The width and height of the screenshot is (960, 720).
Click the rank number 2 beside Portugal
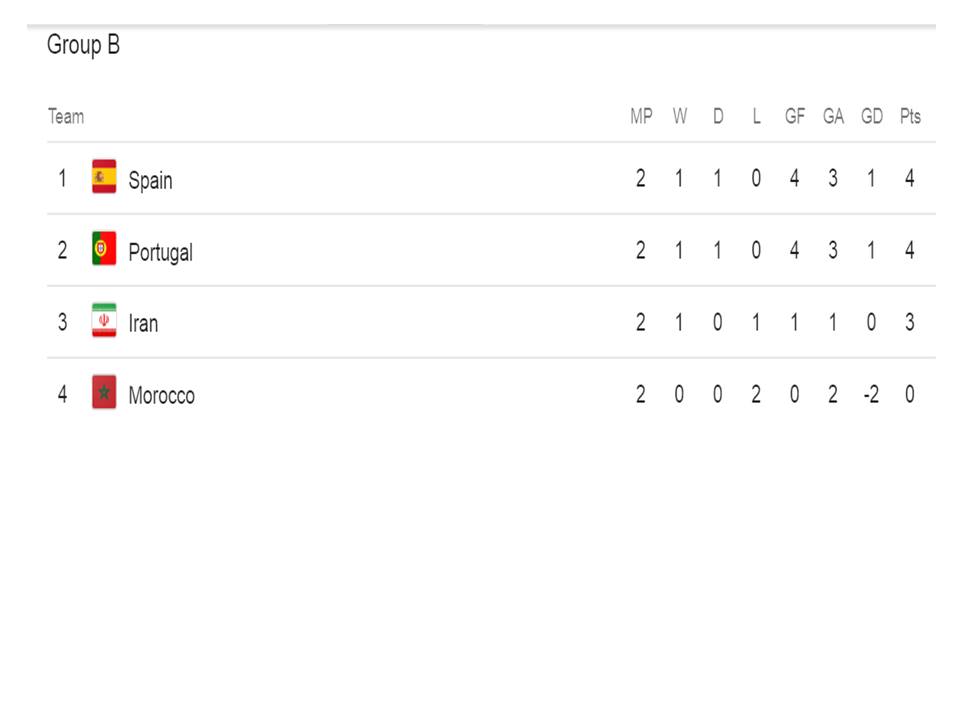tap(62, 250)
